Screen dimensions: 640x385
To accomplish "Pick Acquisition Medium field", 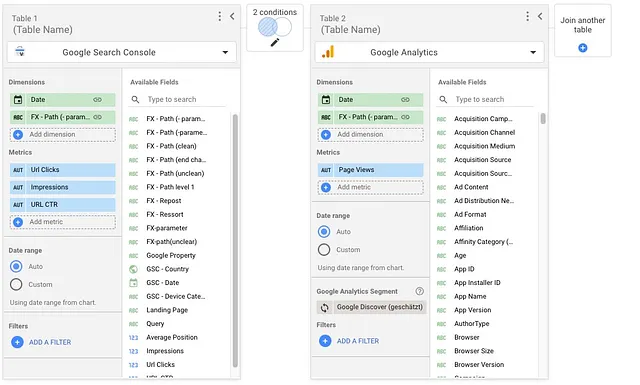I will [484, 146].
